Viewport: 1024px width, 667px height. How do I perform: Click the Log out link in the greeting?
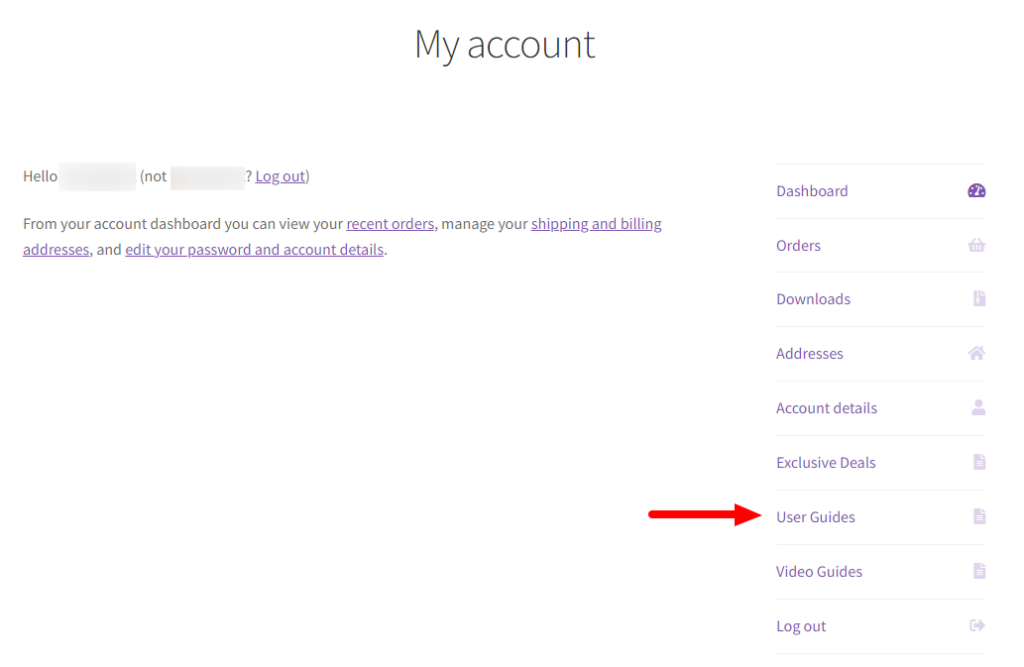[280, 176]
